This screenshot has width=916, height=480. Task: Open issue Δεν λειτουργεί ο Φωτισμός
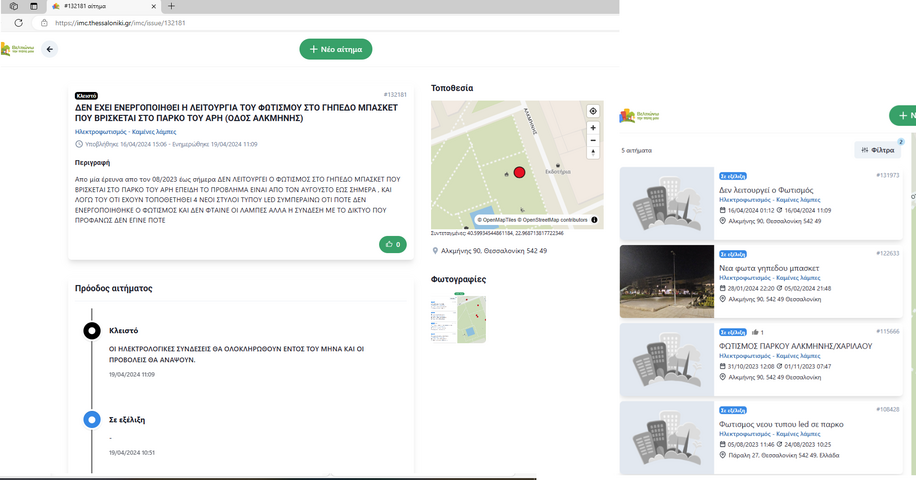tap(766, 190)
